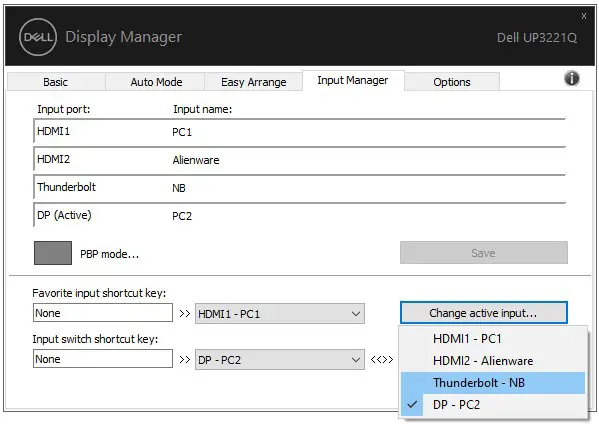Select the checked DP - PC2 menu entry
The height and width of the screenshot is (424, 599).
(493, 405)
